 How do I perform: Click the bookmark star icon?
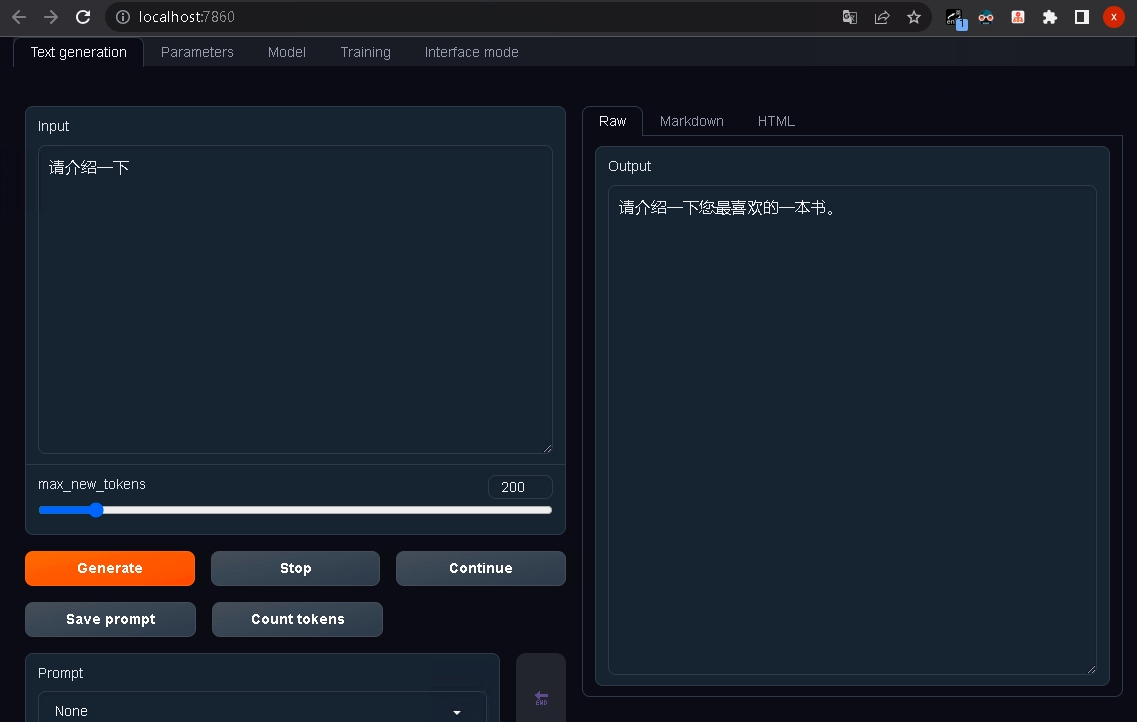(x=913, y=17)
